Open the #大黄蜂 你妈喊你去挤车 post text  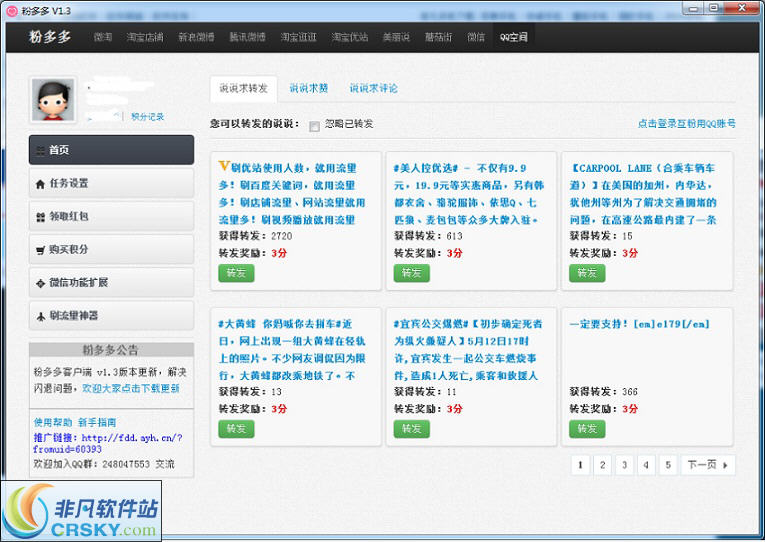point(292,350)
